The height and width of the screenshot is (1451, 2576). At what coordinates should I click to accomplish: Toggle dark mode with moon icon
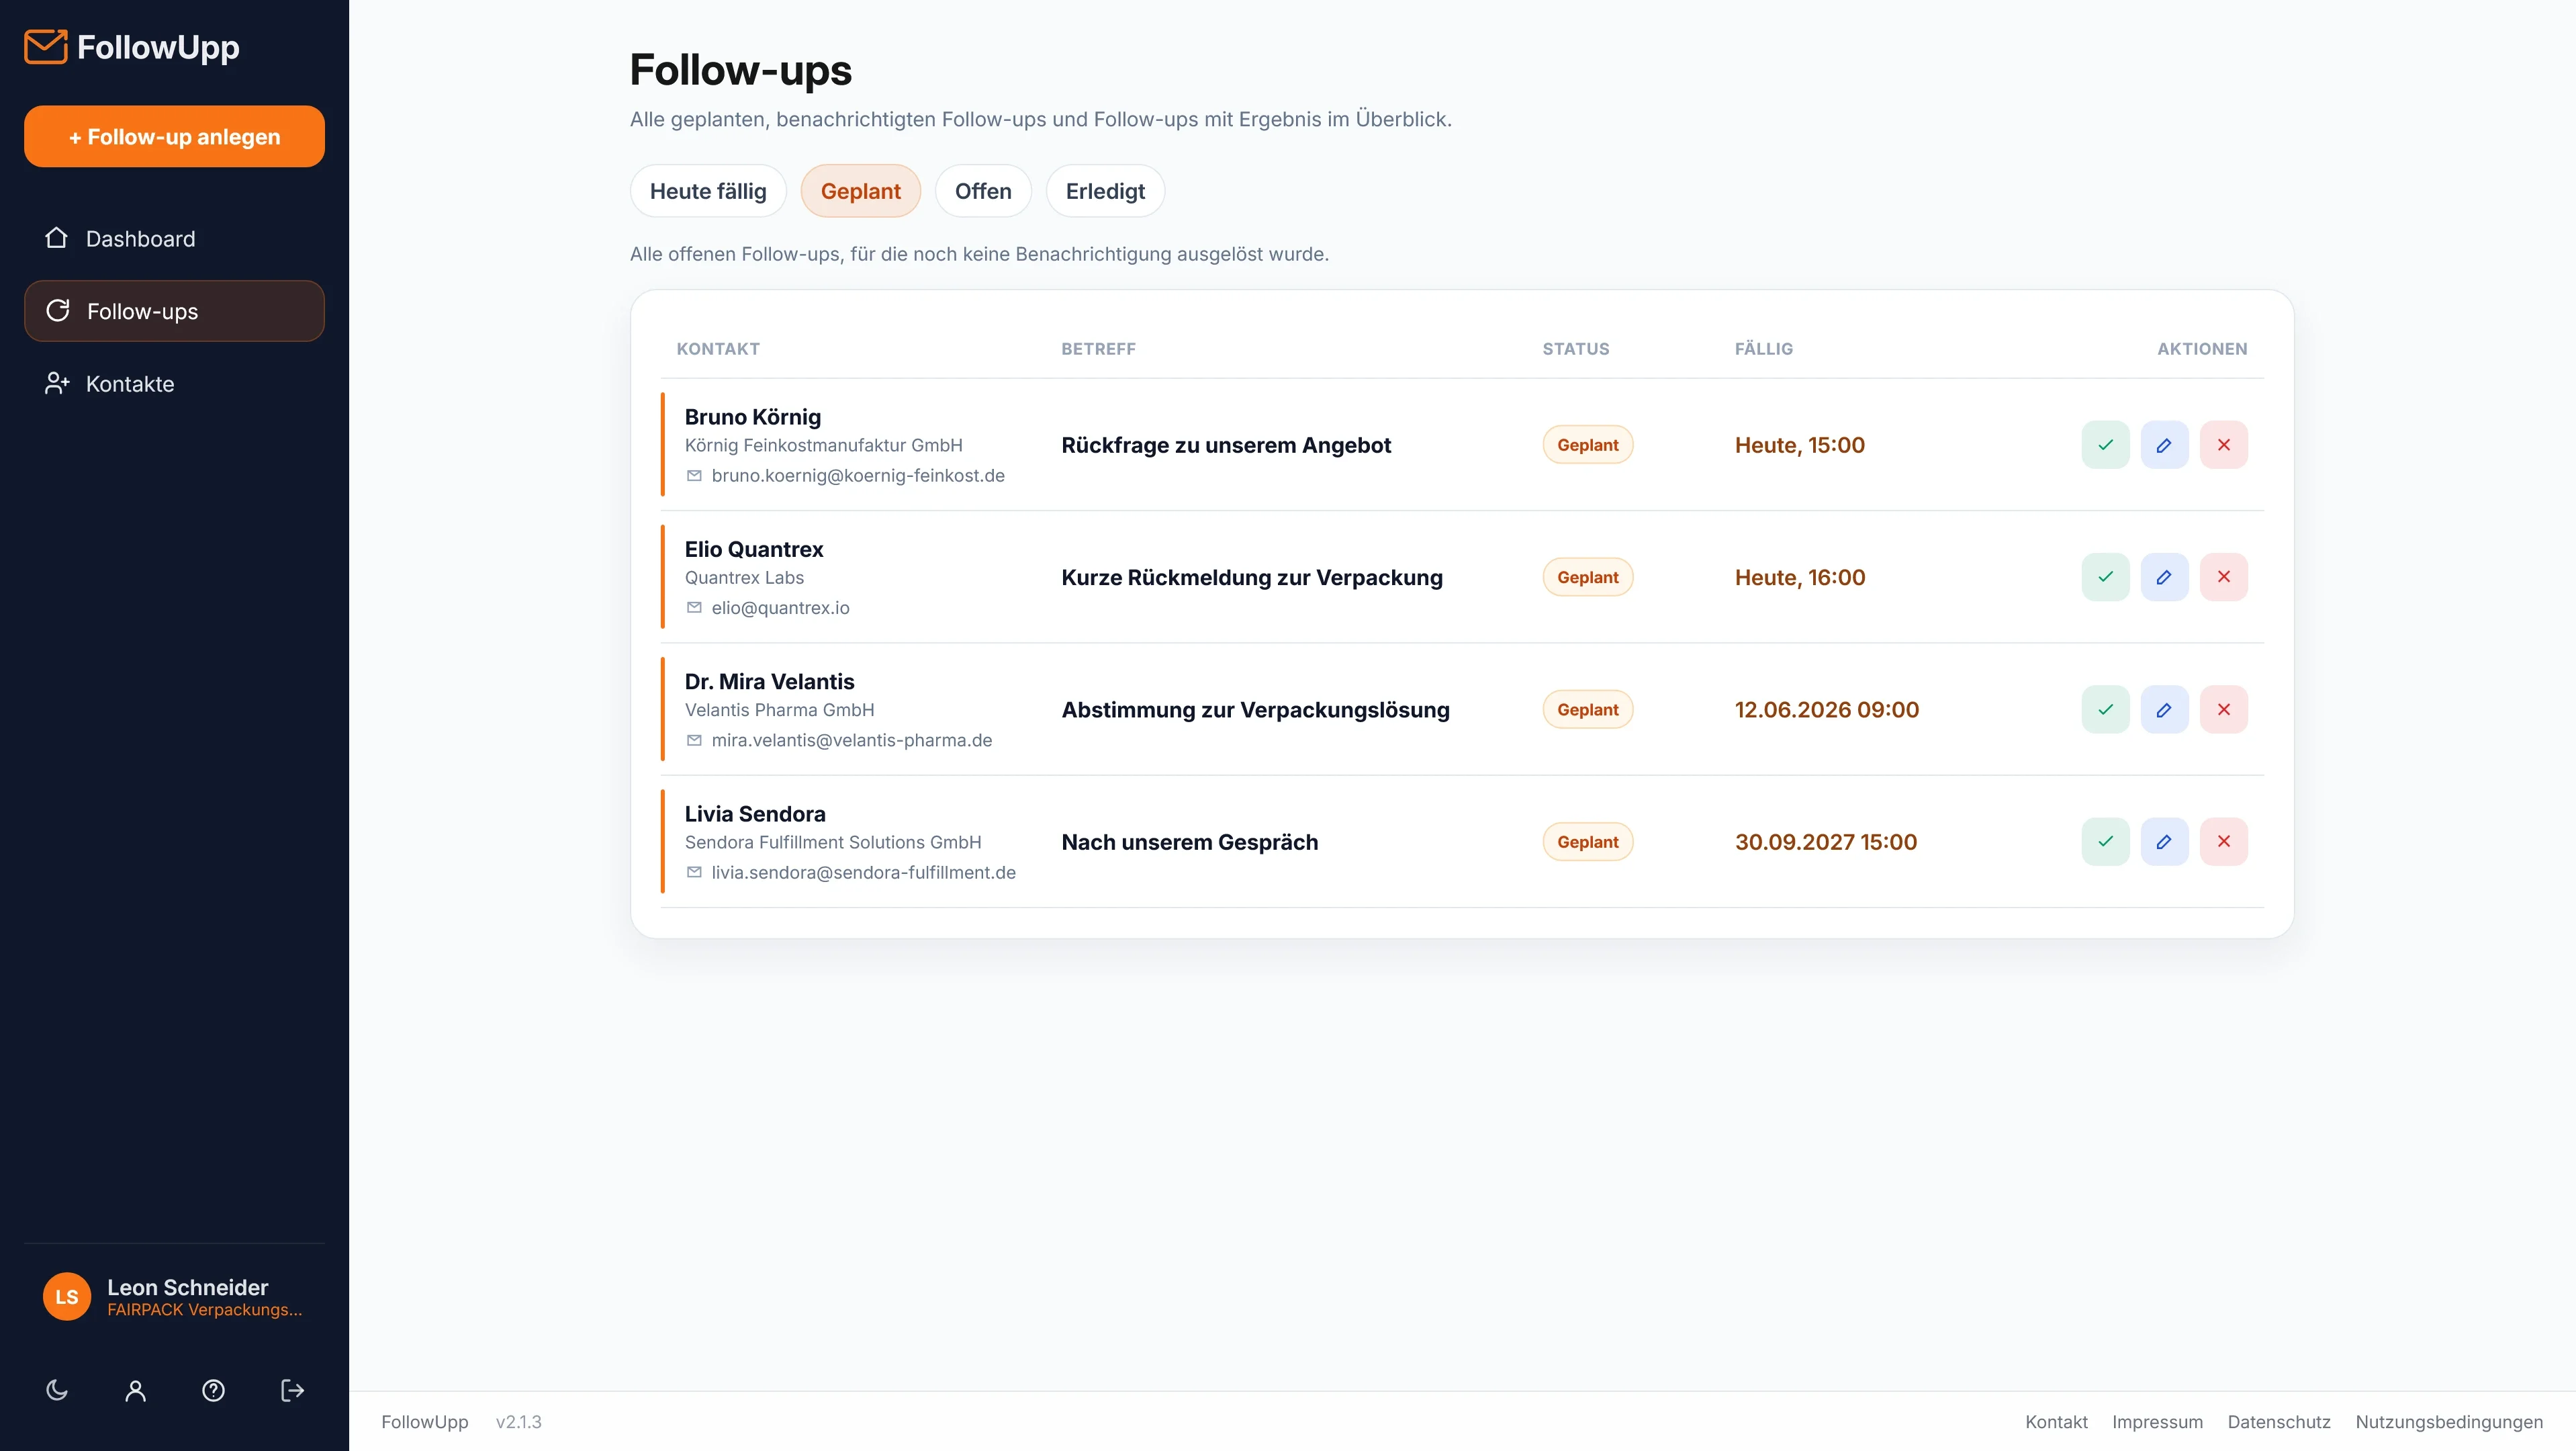57,1390
